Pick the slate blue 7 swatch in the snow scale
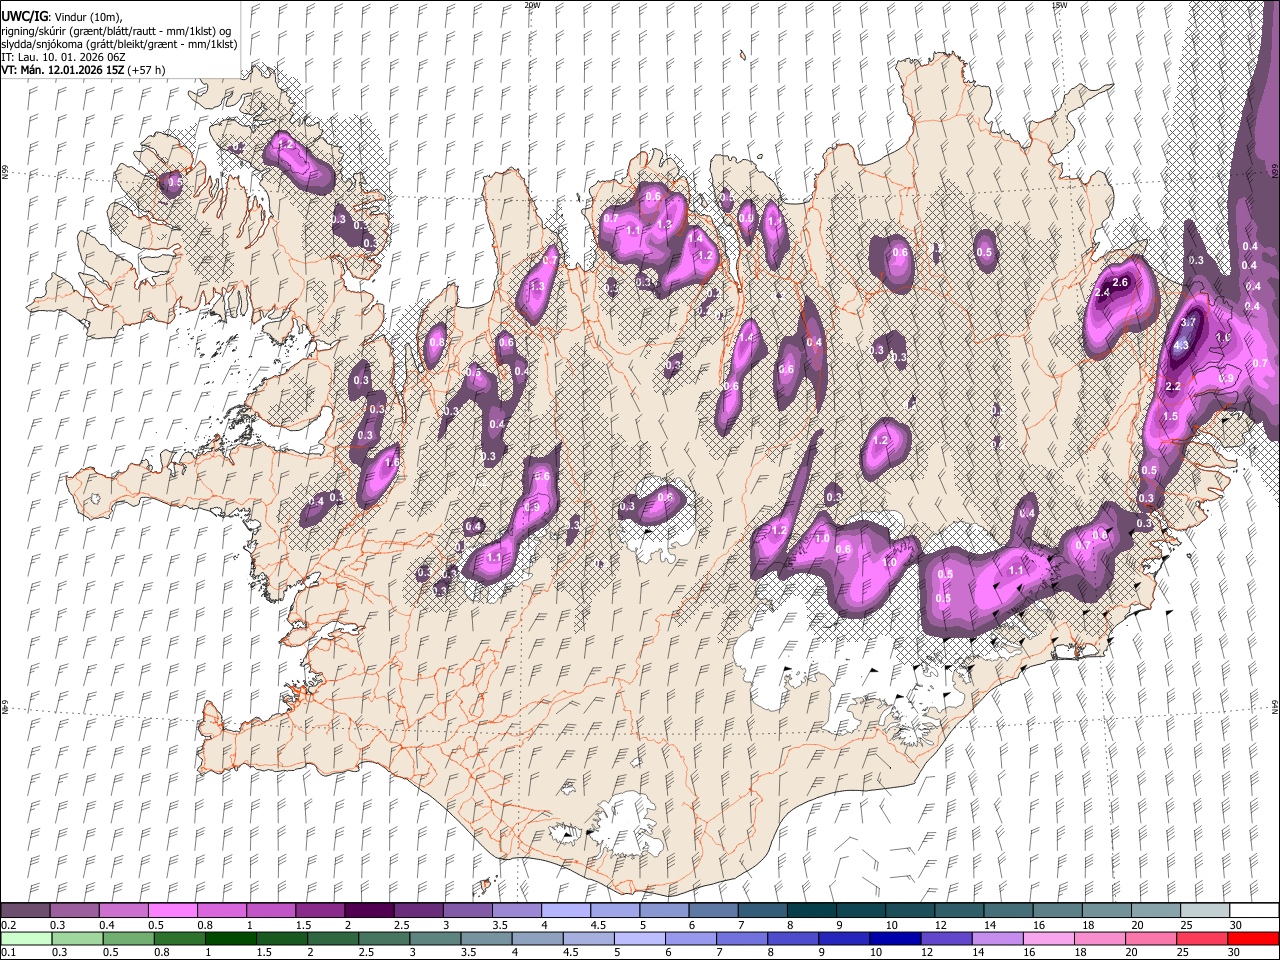Image resolution: width=1280 pixels, height=960 pixels. [762, 911]
